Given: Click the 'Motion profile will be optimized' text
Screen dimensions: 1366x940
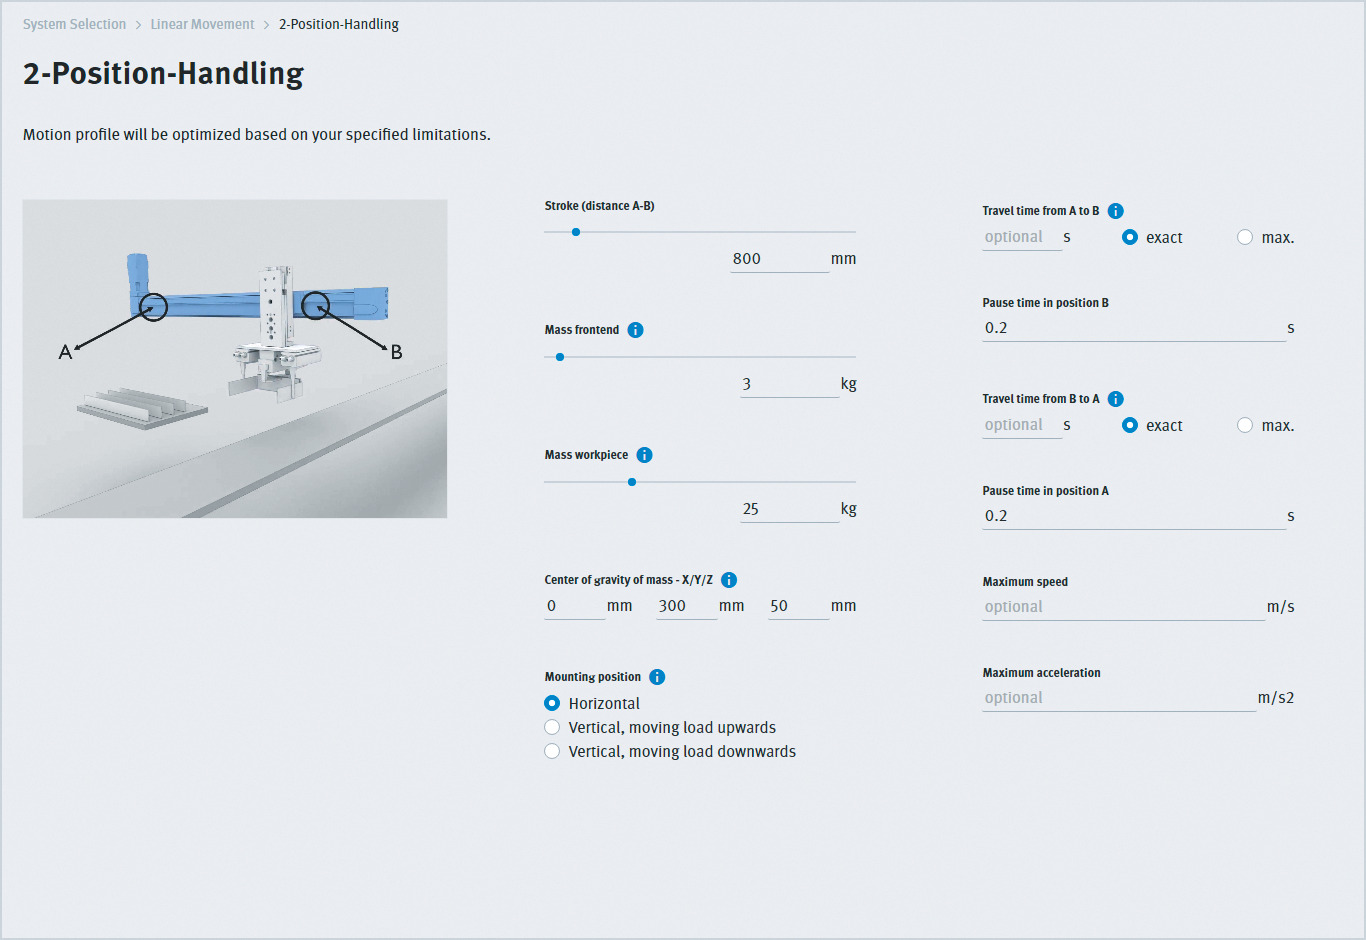Looking at the screenshot, I should coord(257,135).
